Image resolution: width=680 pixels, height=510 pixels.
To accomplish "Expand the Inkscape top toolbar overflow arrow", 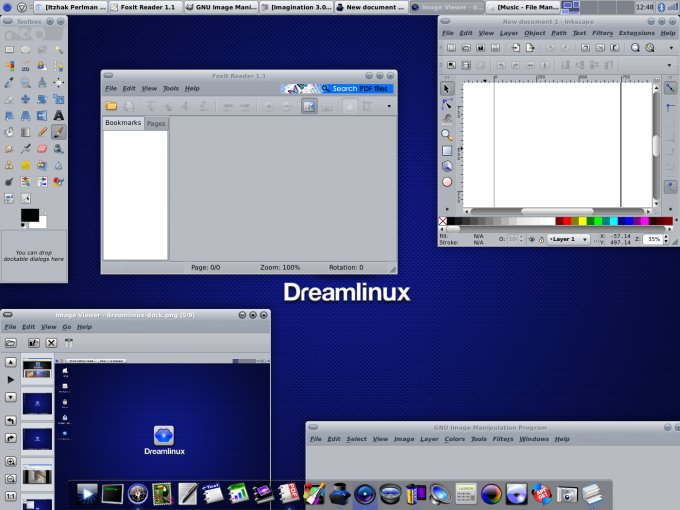I will (x=670, y=47).
